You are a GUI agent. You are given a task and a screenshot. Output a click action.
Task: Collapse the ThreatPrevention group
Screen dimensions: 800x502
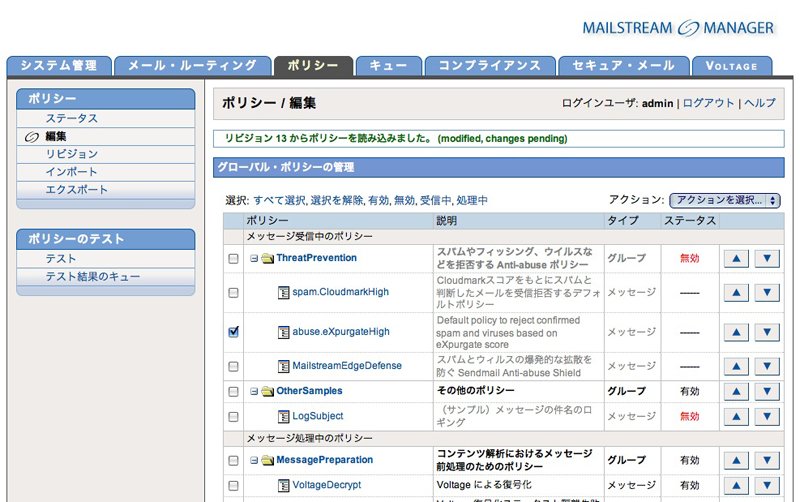pos(254,259)
